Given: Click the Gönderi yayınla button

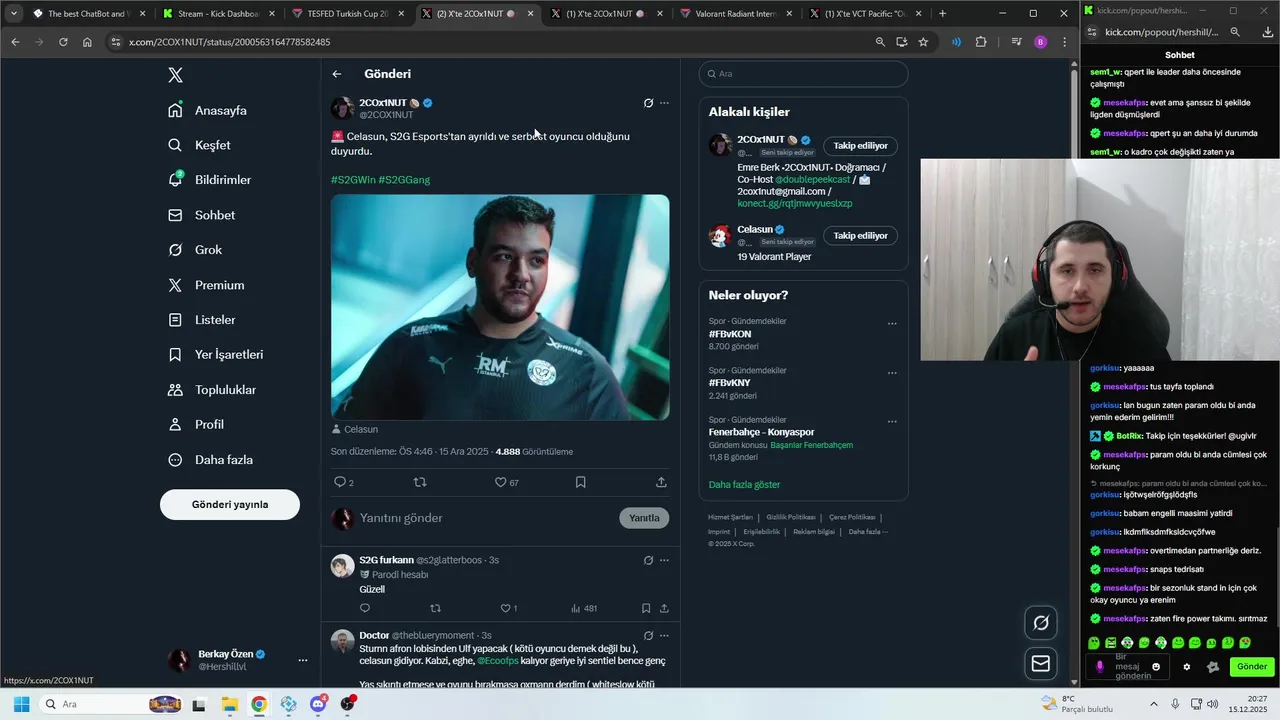Looking at the screenshot, I should click(x=230, y=504).
